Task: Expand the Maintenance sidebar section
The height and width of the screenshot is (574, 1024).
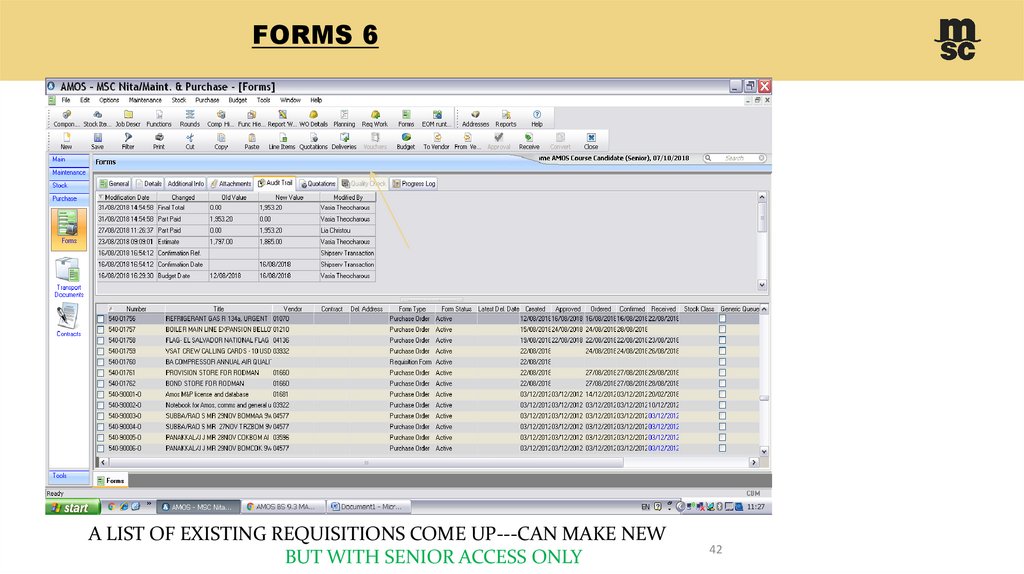Action: tap(69, 172)
